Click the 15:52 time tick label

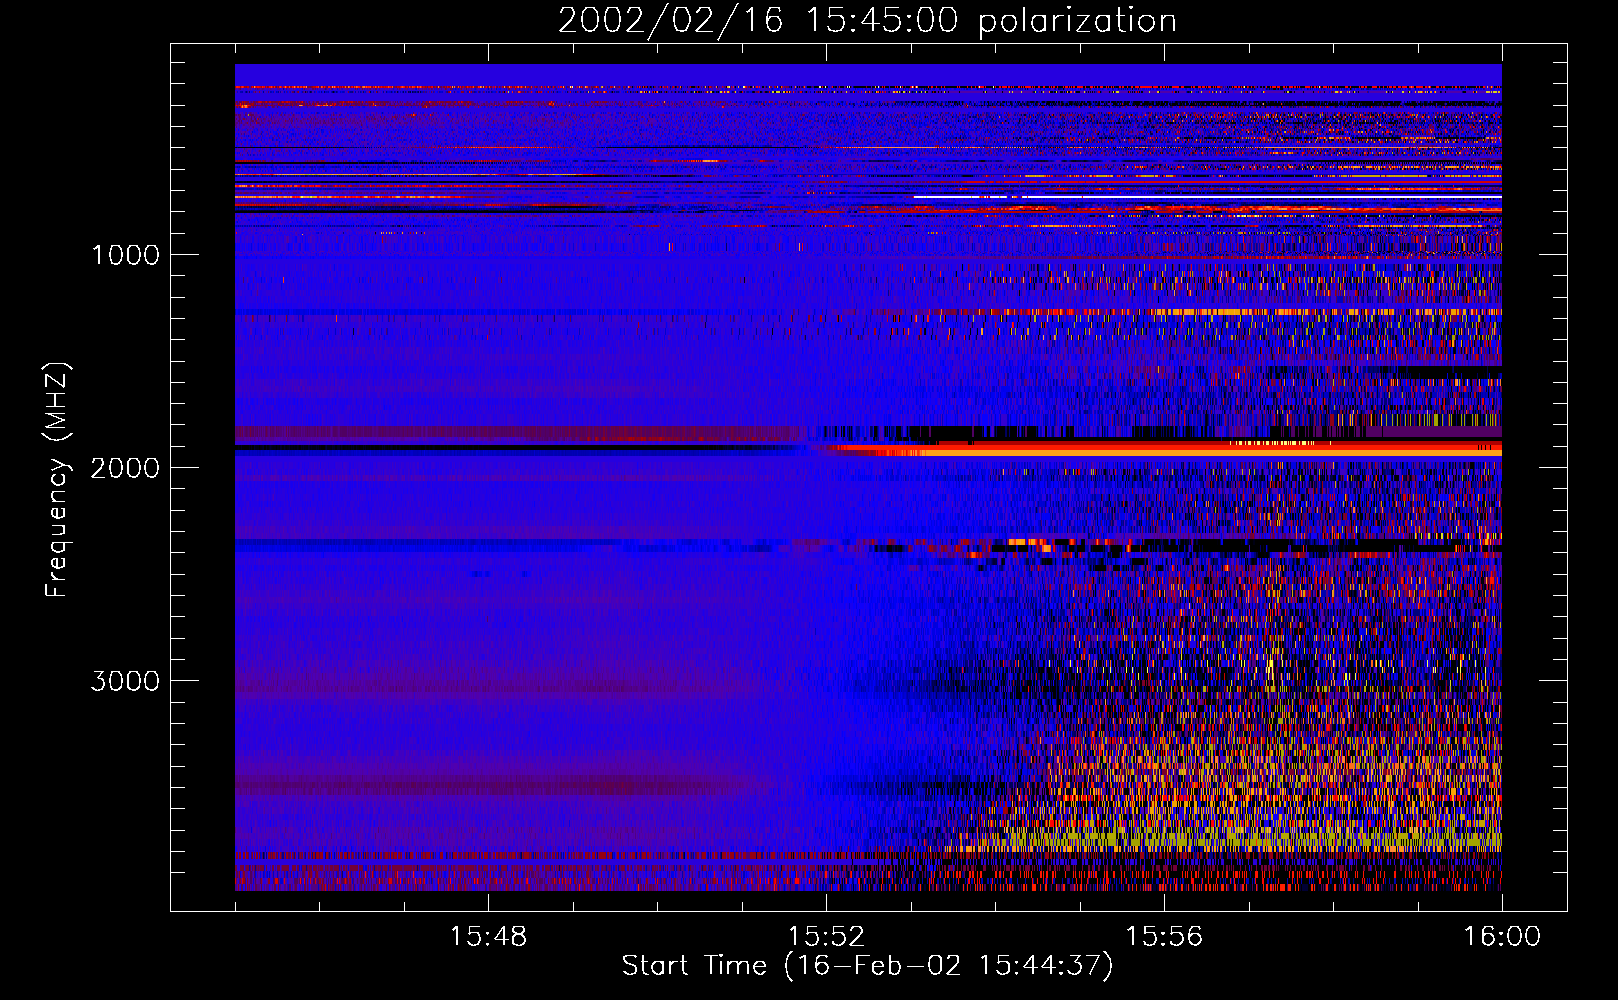tap(826, 937)
